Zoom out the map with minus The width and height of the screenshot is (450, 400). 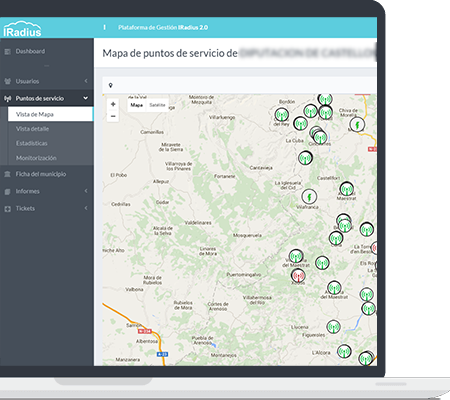pos(113,116)
